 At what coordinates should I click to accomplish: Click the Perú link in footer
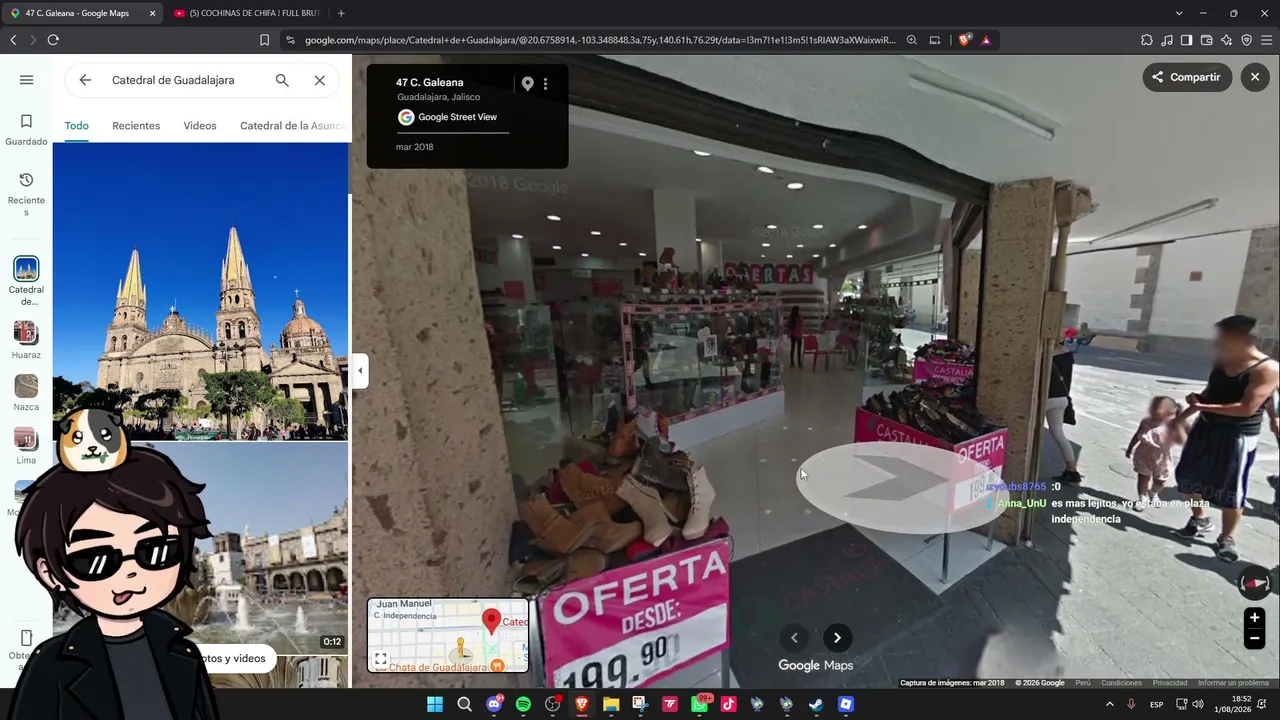pyautogui.click(x=1083, y=683)
